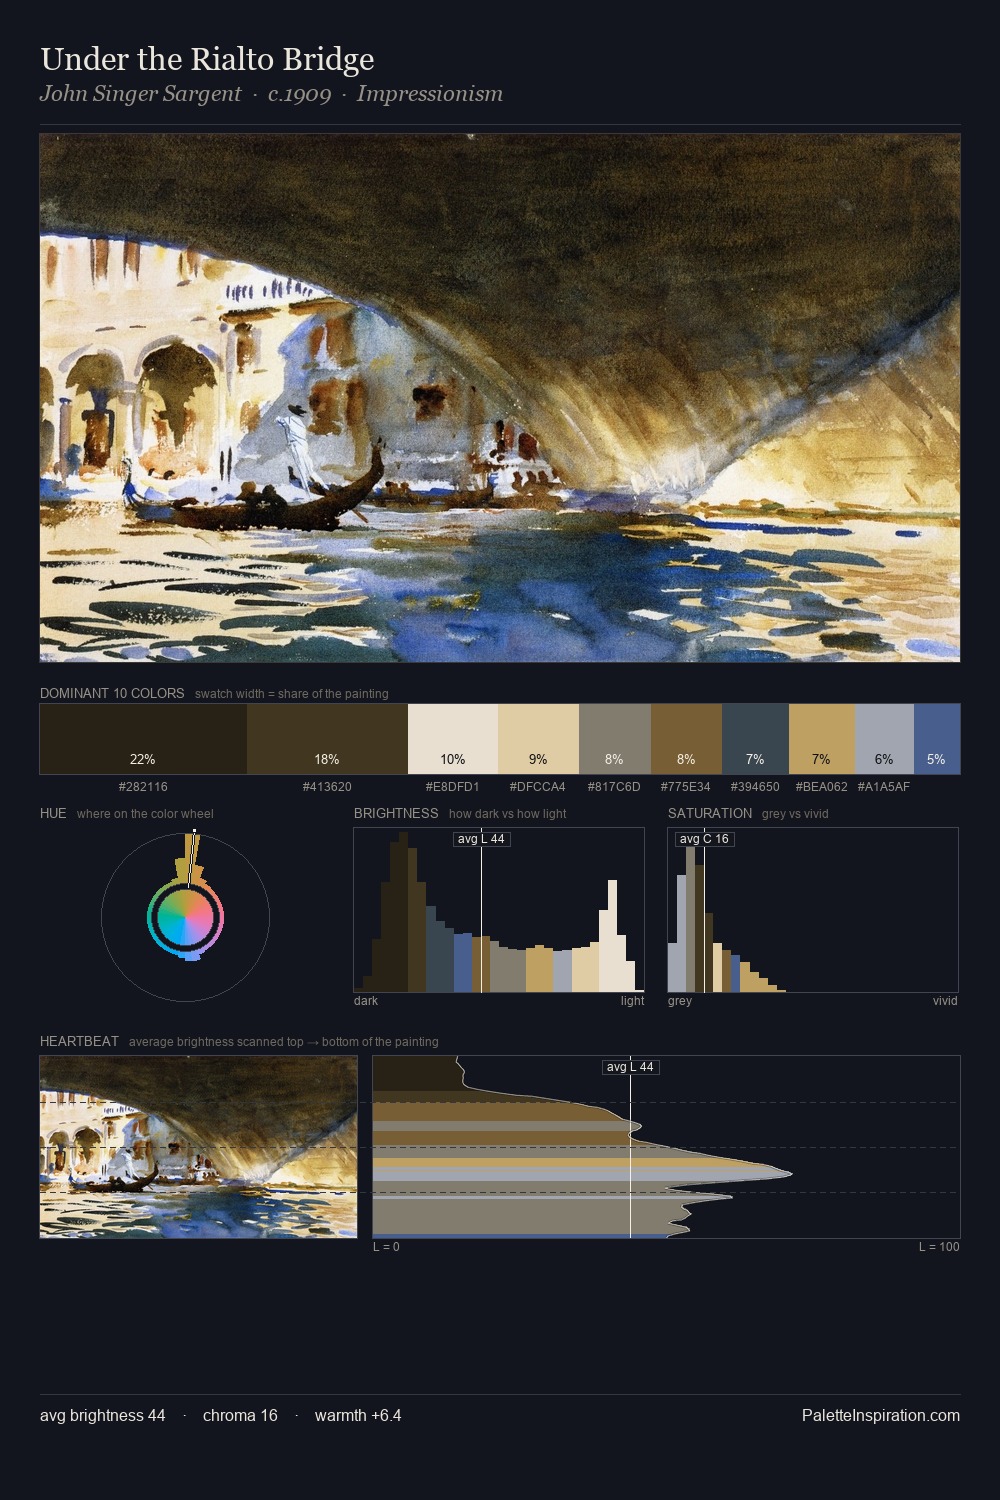Click the 'chroma 16' footer stat
Image resolution: width=1000 pixels, height=1500 pixels.
[240, 1415]
